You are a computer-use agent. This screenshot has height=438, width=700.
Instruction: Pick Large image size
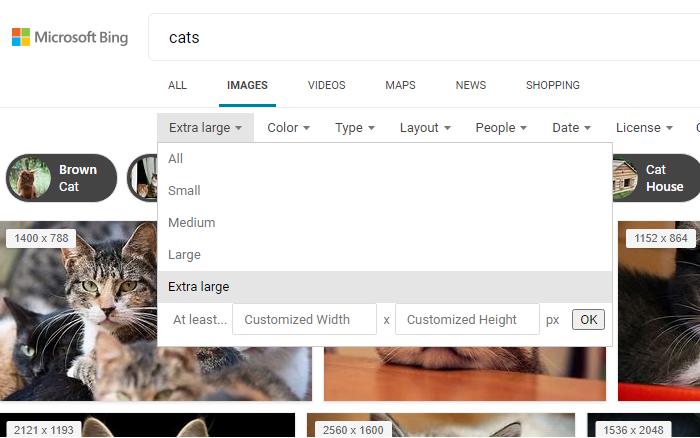click(x=385, y=254)
